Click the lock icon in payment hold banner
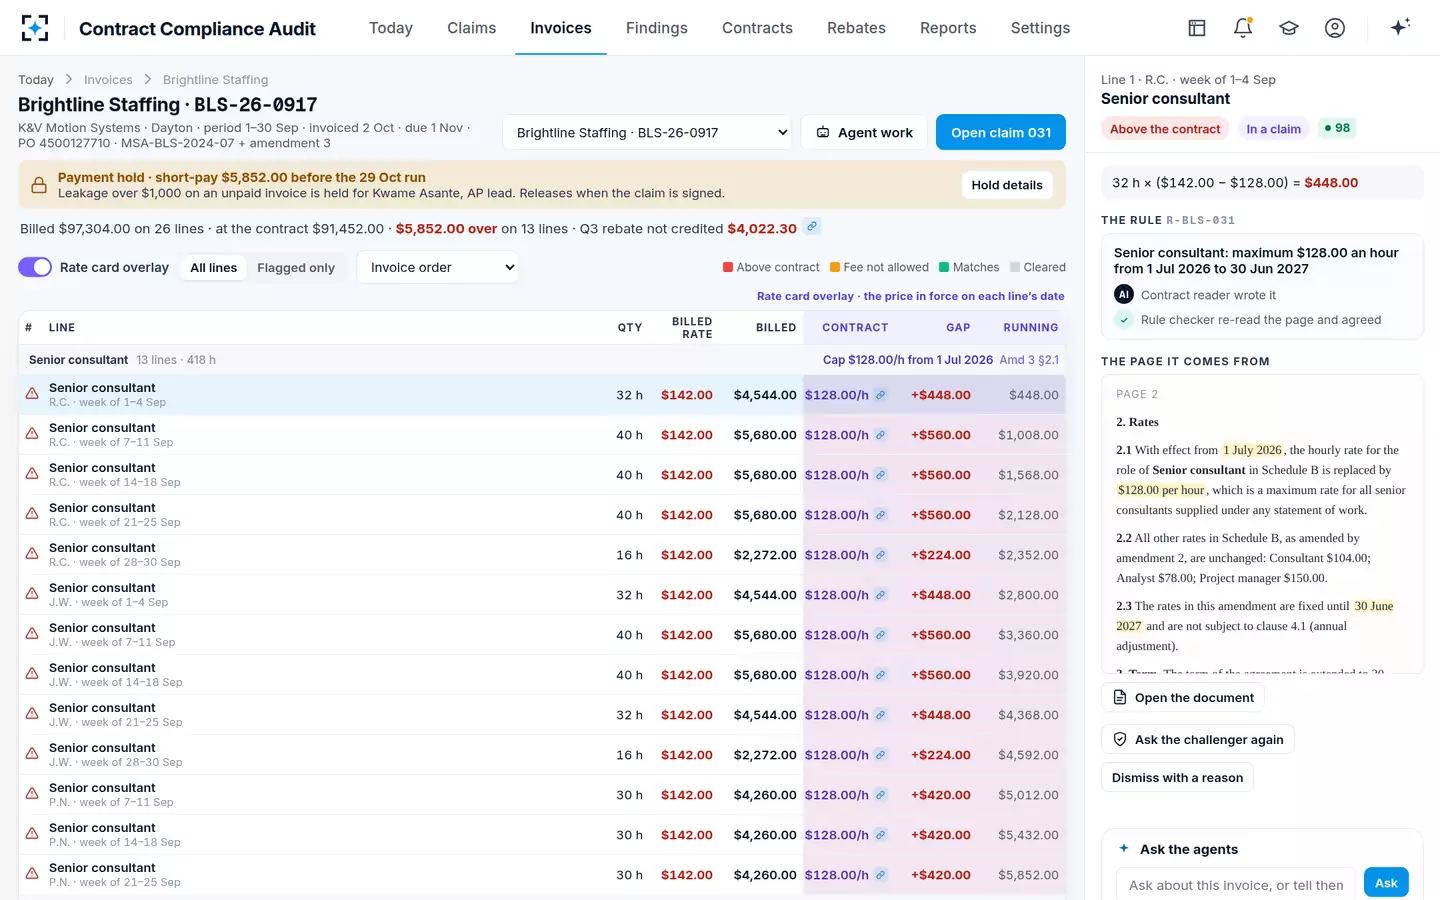 point(38,185)
